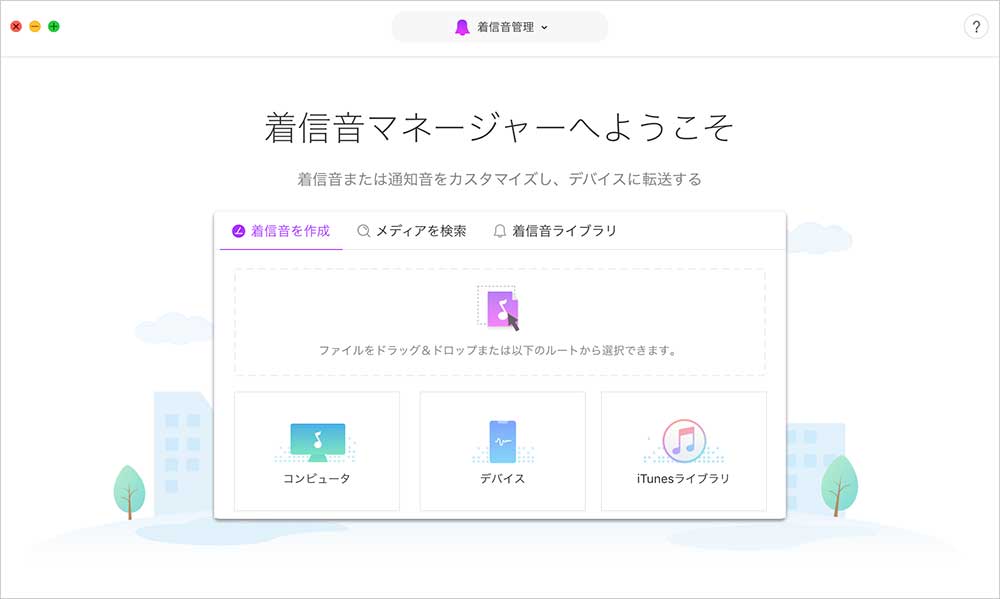The width and height of the screenshot is (1000, 599).
Task: Click the 着信音マネージャーへようこそ heading
Action: tap(499, 128)
